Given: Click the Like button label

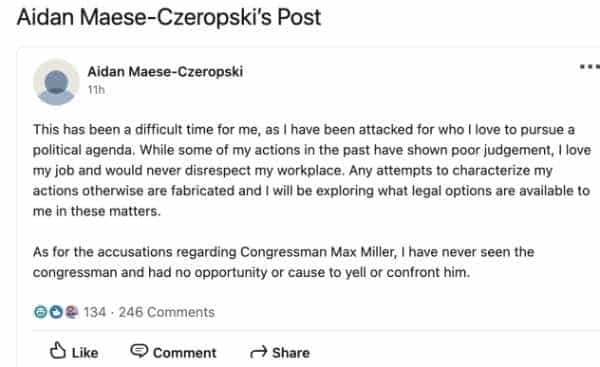Looking at the screenshot, I should pyautogui.click(x=85, y=353).
